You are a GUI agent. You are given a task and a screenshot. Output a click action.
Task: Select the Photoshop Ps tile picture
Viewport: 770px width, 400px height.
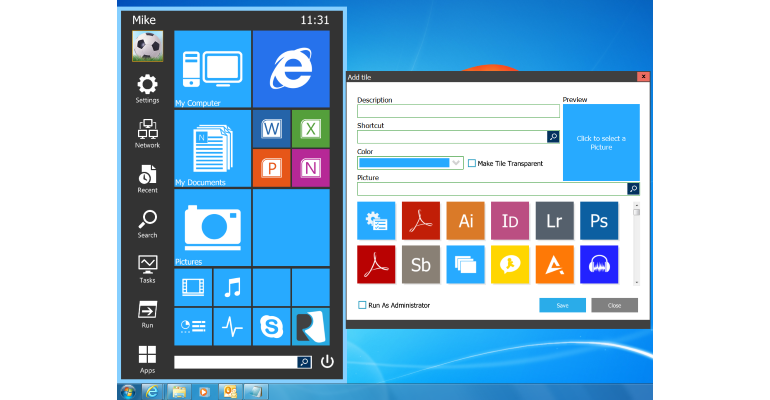(599, 221)
